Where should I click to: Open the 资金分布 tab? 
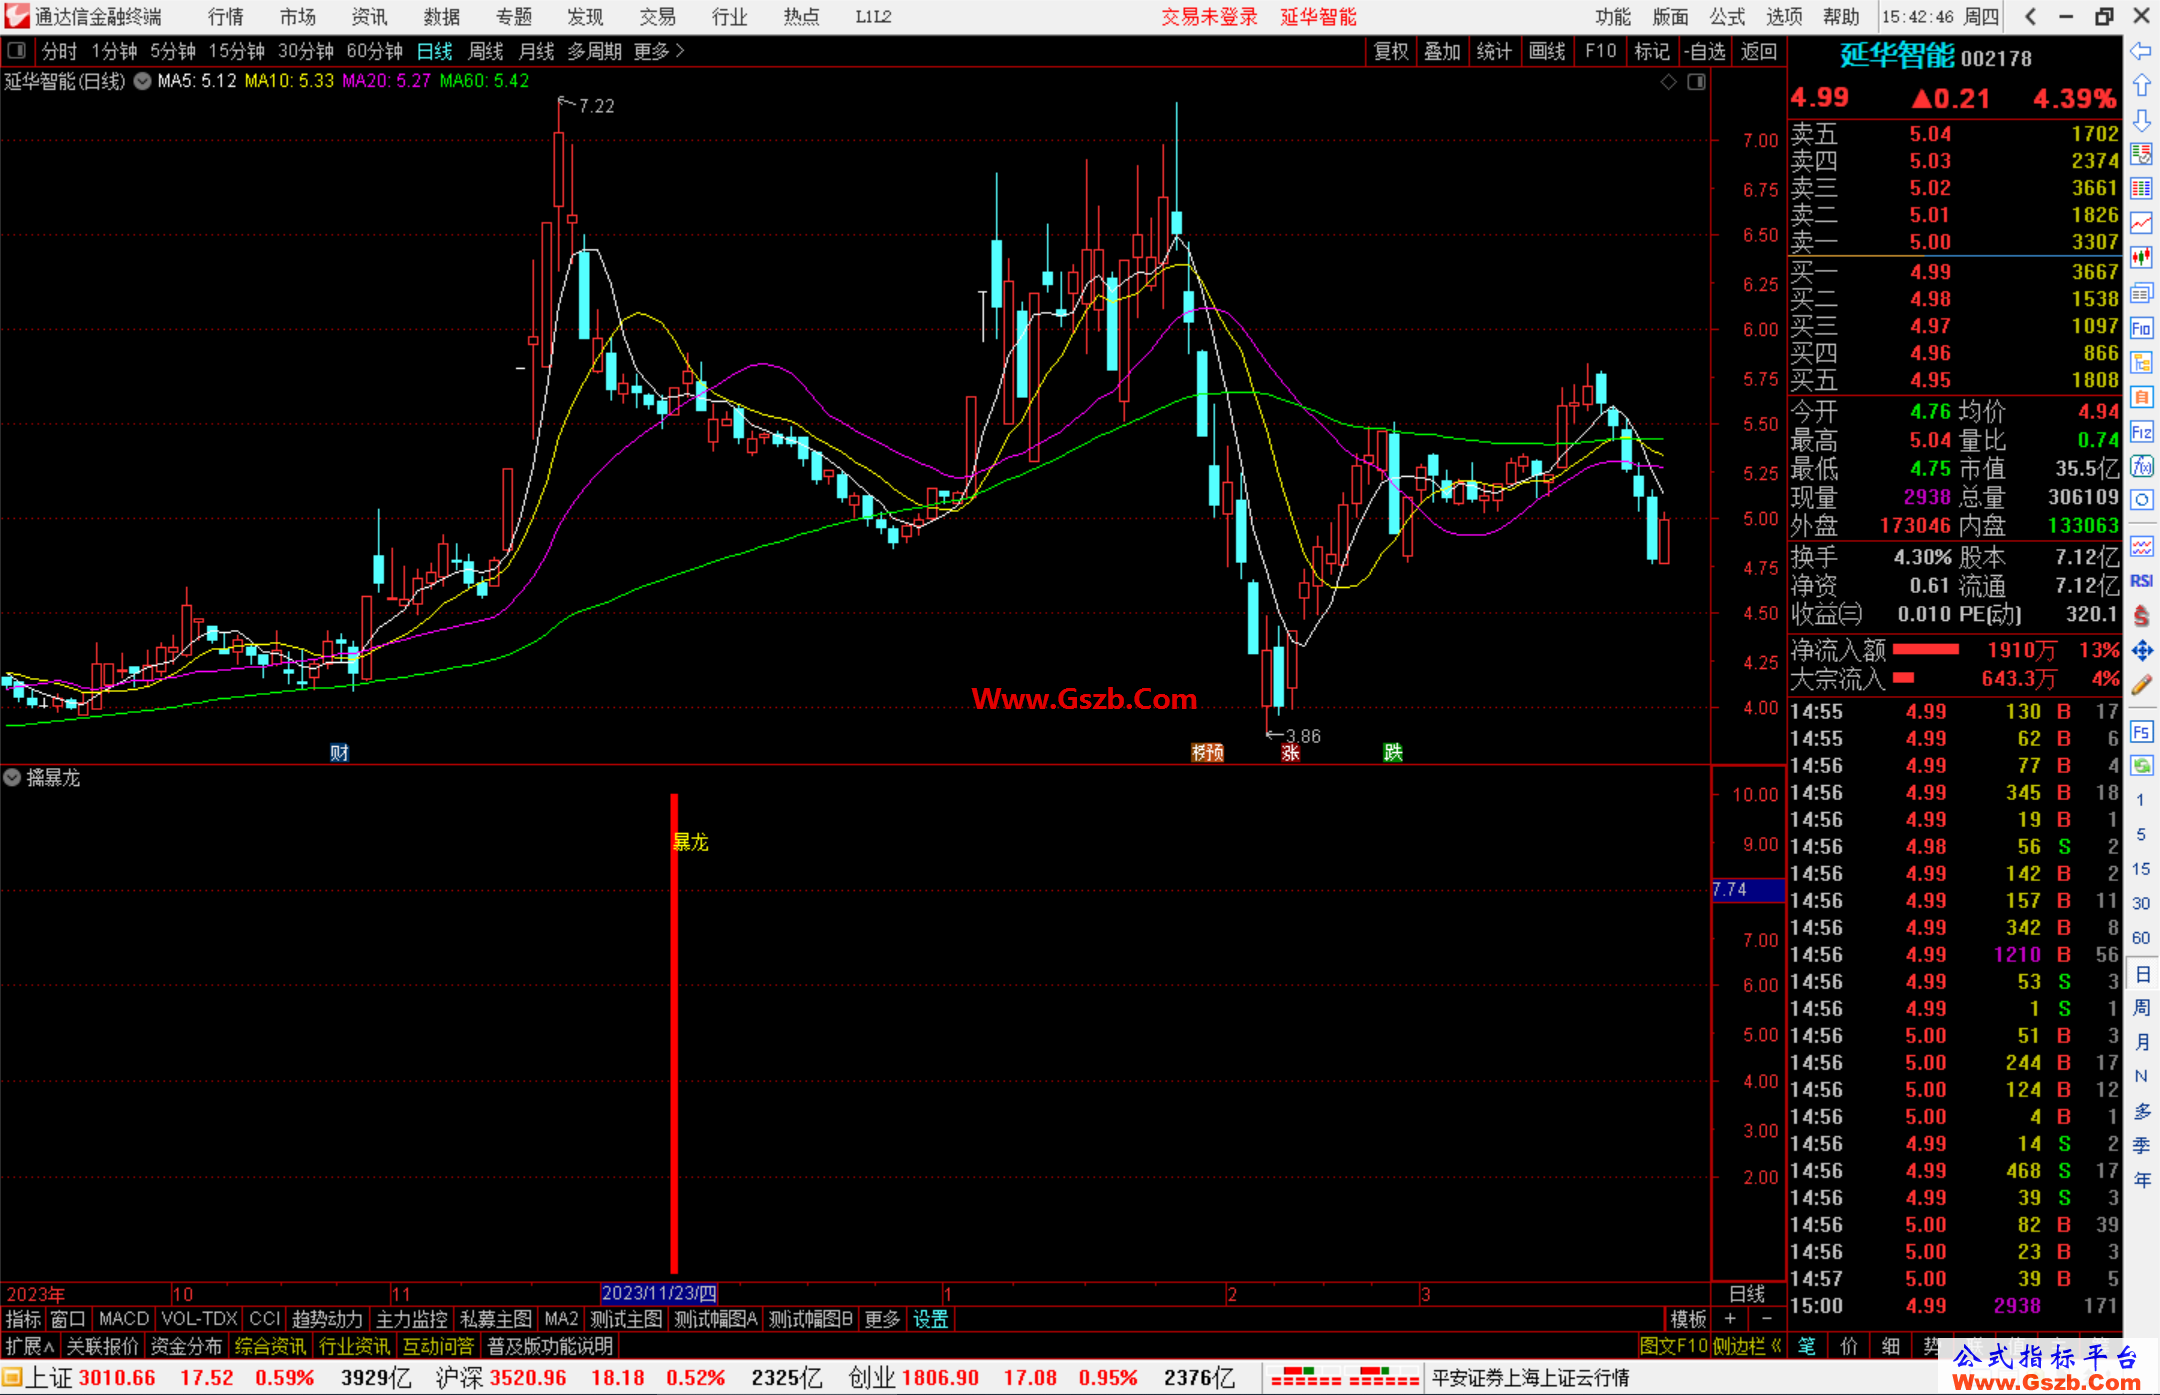click(x=186, y=1346)
